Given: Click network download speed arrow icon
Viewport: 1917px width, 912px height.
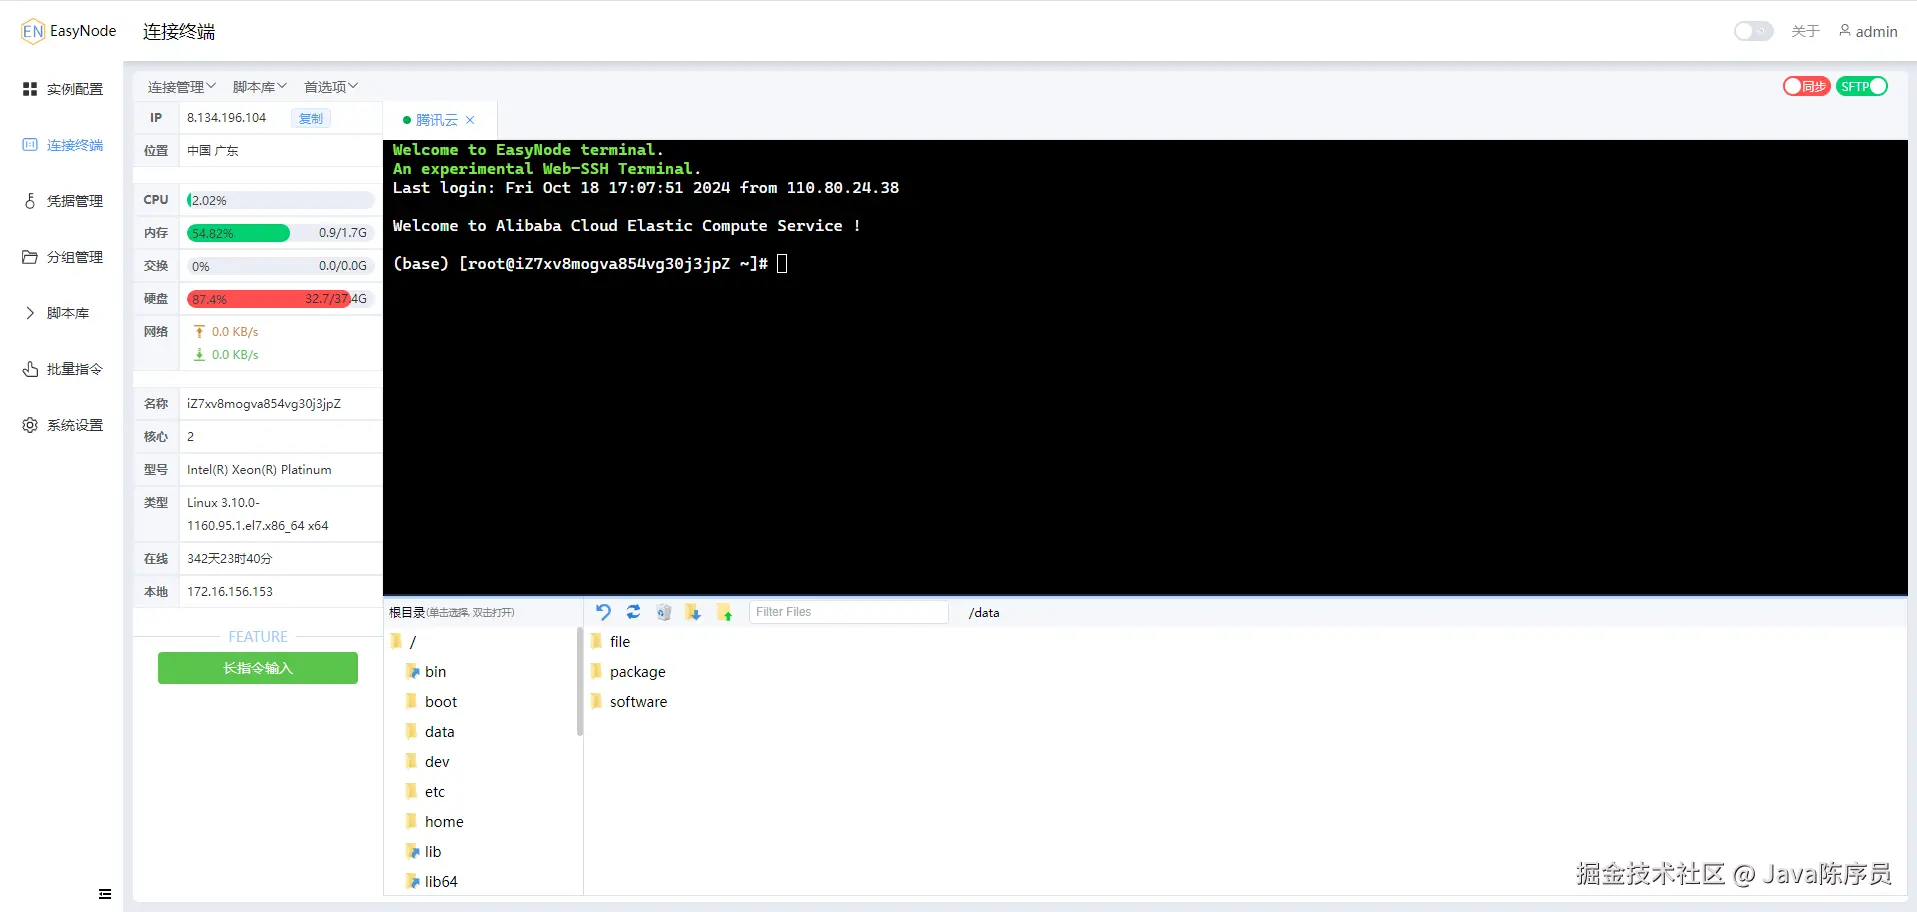Looking at the screenshot, I should pyautogui.click(x=199, y=355).
